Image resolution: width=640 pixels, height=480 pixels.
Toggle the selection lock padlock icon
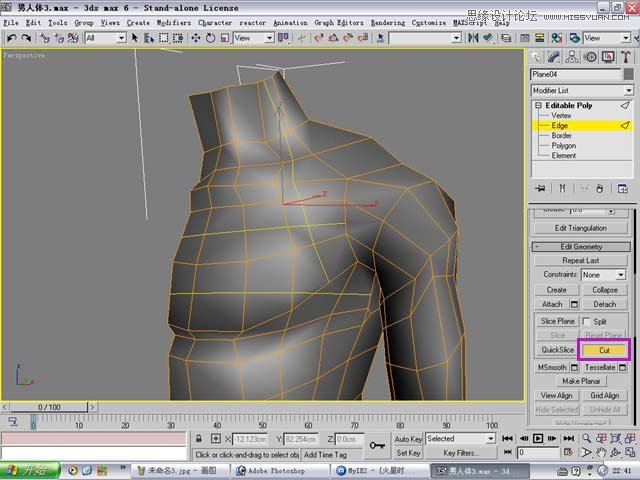[200, 439]
